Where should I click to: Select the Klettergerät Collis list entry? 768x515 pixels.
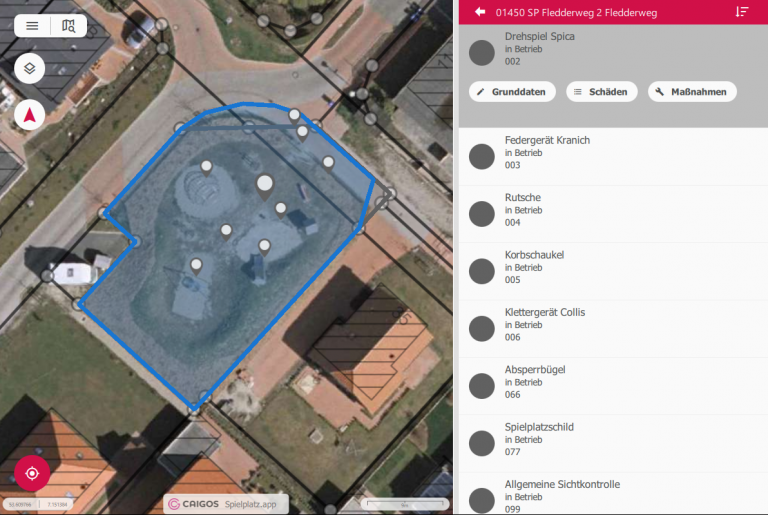(613, 328)
